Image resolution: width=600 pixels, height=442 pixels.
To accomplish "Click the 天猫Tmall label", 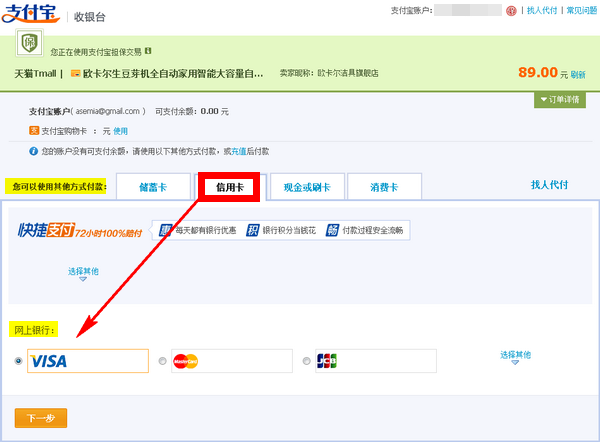I will 35,73.
